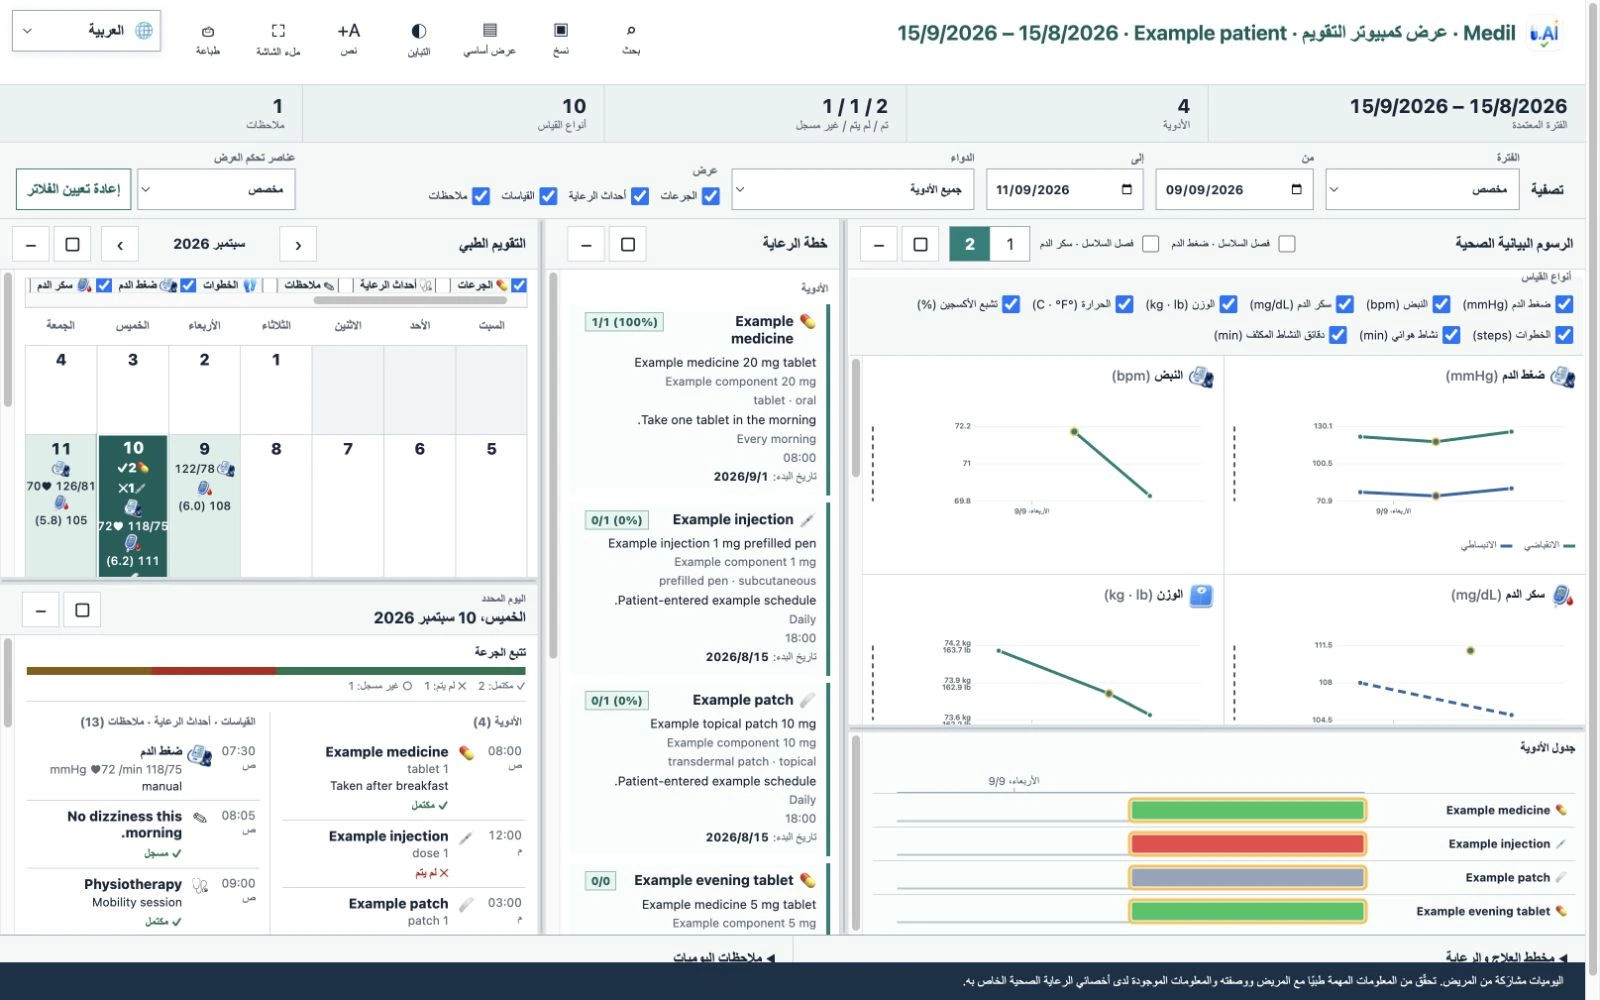Expand the treatment and care plan section
Screen dimensions: 1600x1000
coord(1507,957)
